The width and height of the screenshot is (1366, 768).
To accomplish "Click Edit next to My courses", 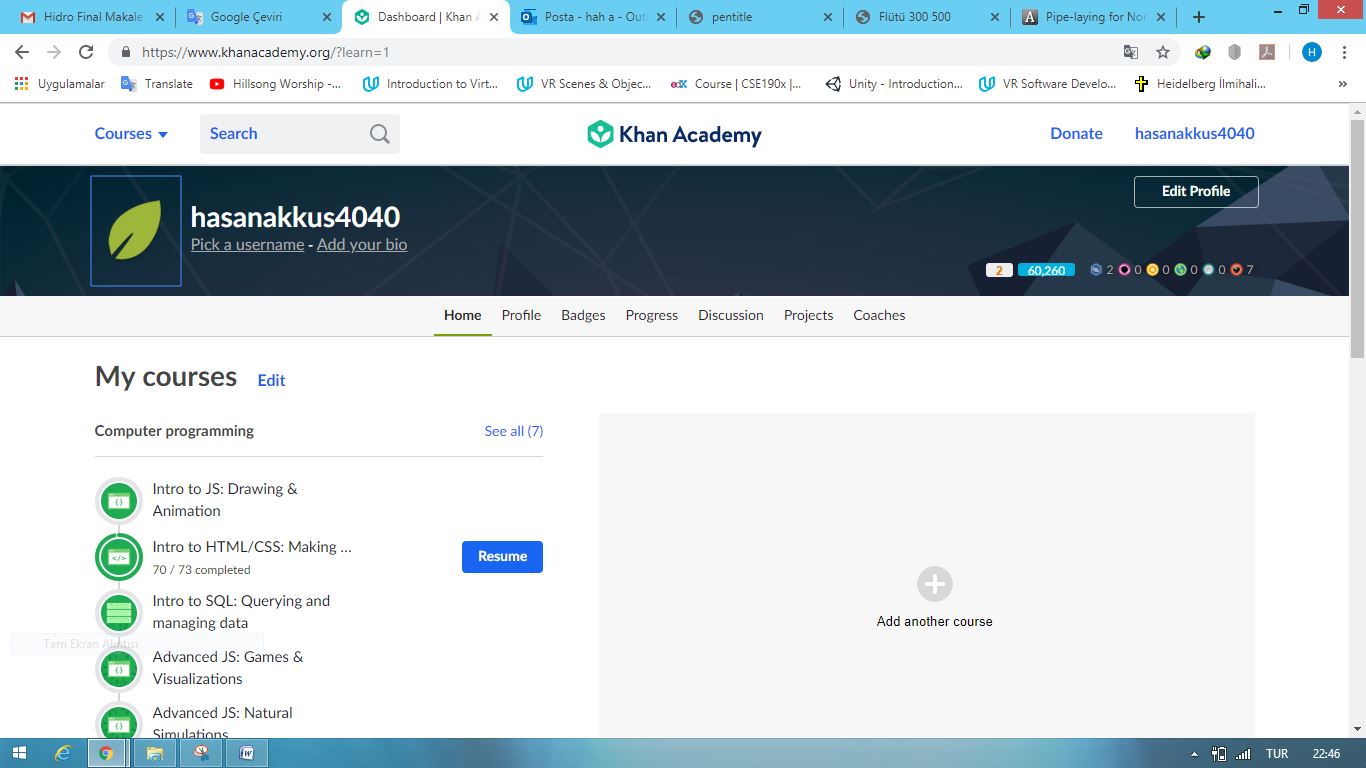I will 271,380.
